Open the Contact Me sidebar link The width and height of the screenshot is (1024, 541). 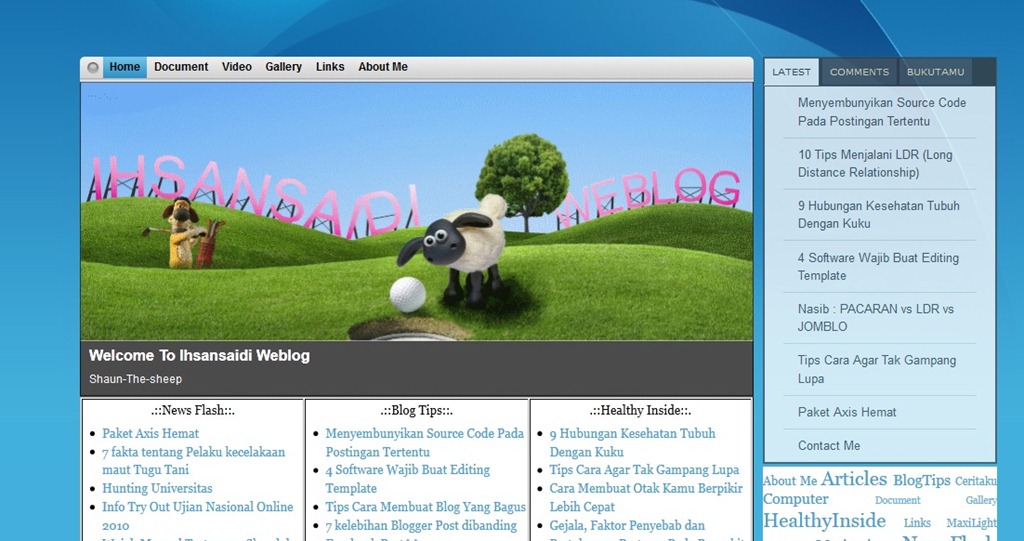pos(829,446)
